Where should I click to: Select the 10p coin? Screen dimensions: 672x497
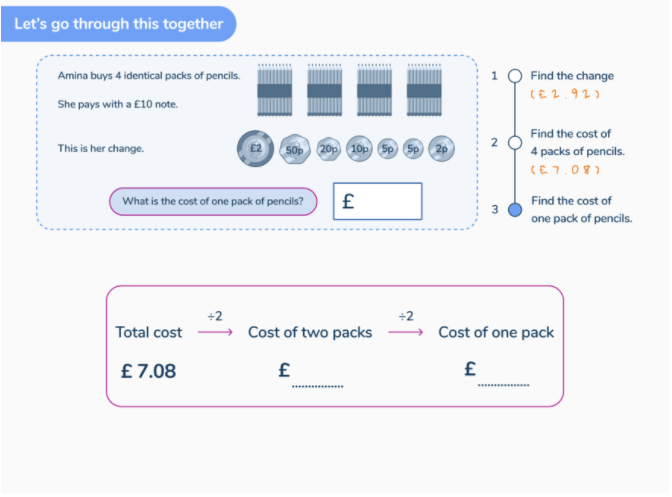point(359,149)
